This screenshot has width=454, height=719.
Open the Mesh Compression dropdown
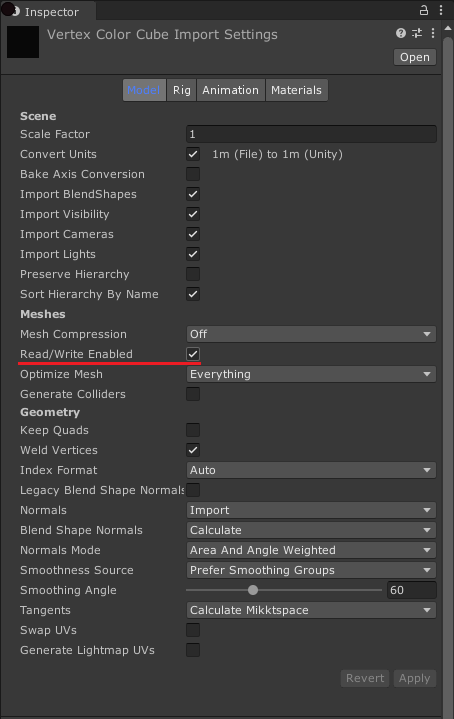311,334
